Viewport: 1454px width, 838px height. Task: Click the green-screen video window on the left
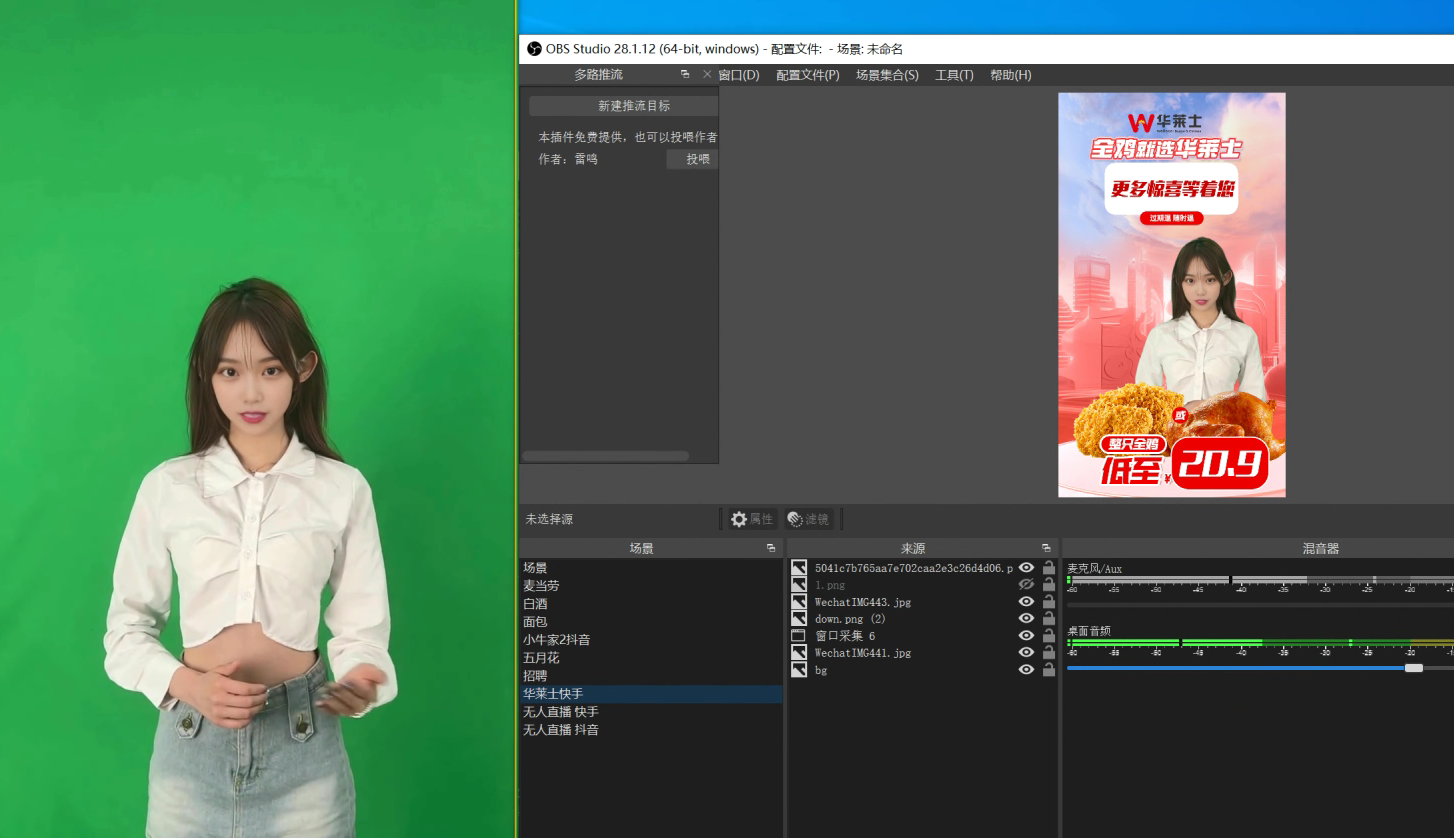257,419
